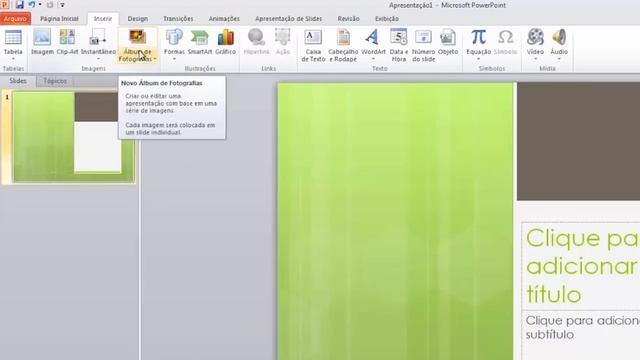The width and height of the screenshot is (640, 360).
Task: Click the title placeholder "Clique para adicionar título"
Action: click(x=581, y=266)
